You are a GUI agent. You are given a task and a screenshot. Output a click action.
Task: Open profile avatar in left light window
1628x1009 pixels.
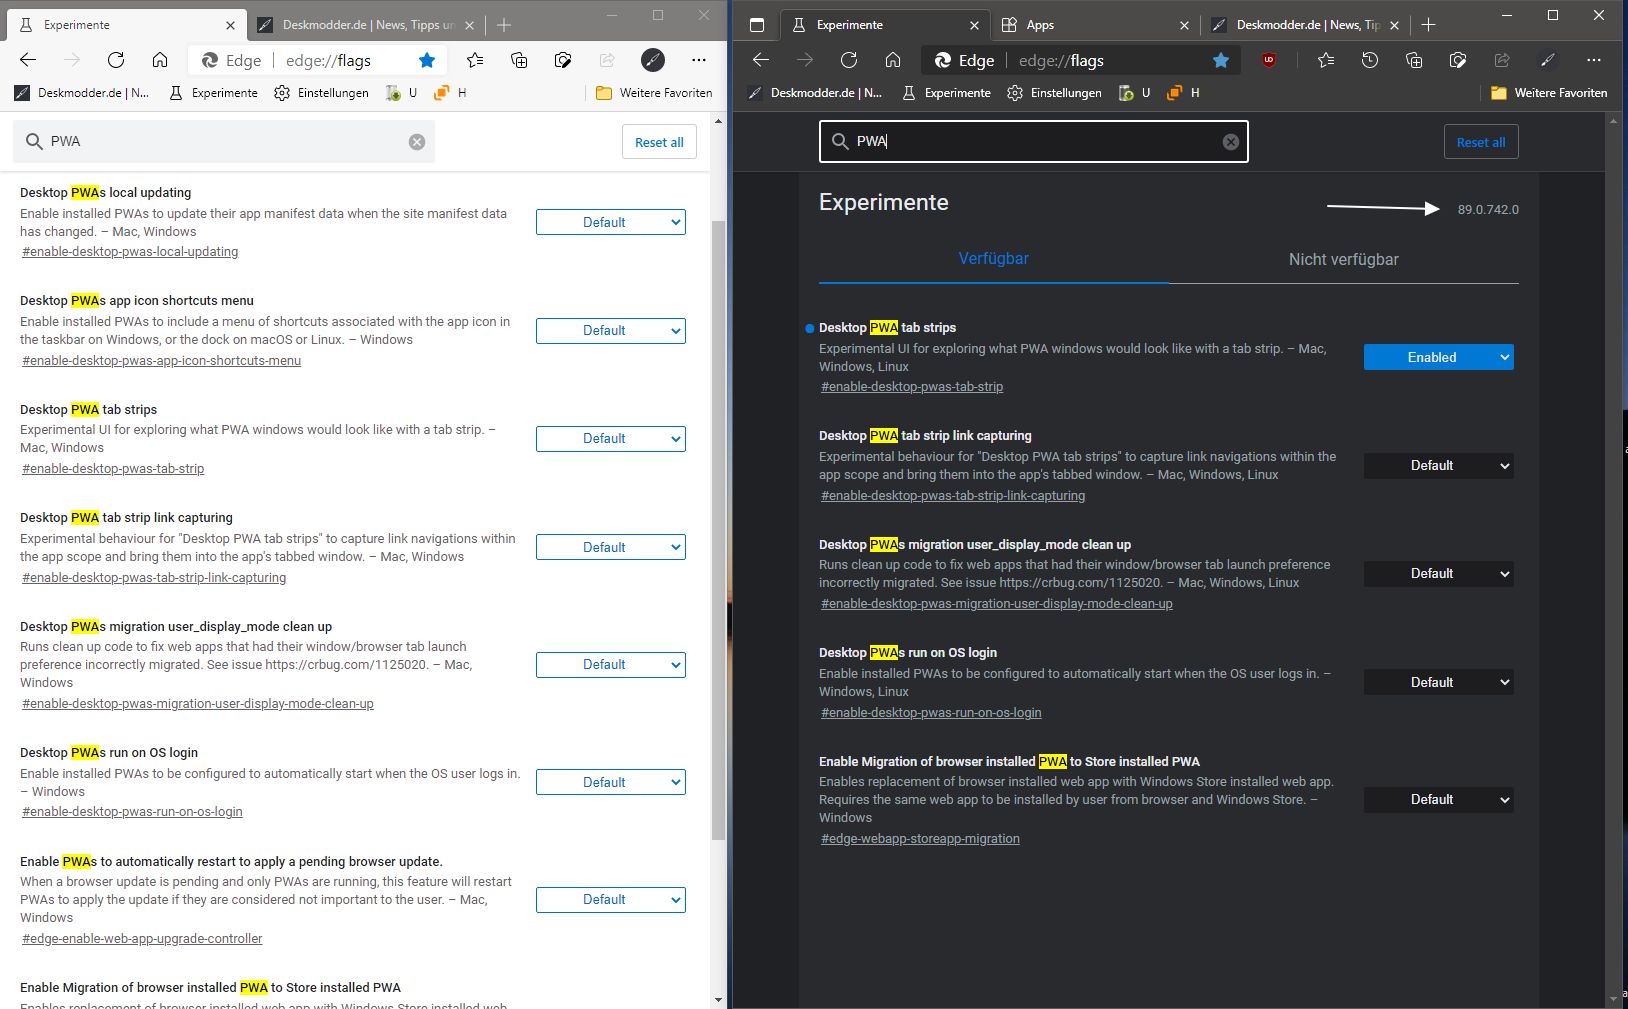click(653, 60)
